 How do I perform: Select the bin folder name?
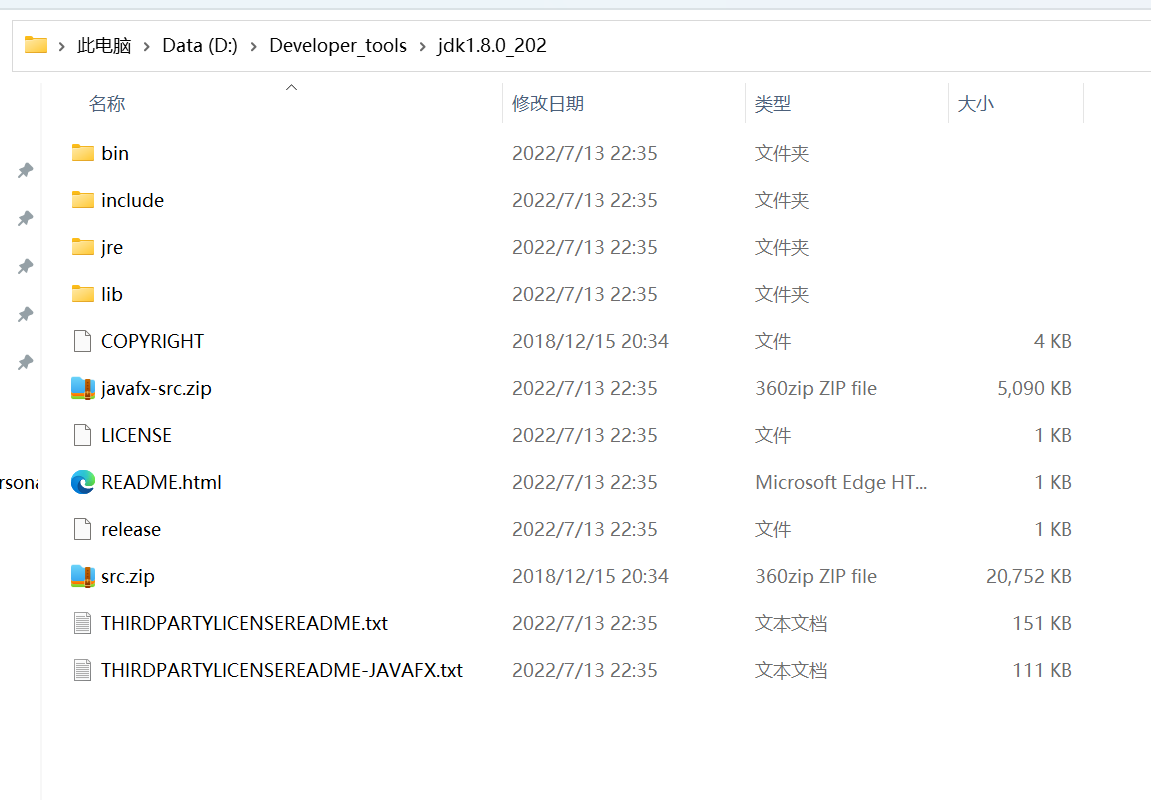(x=115, y=153)
